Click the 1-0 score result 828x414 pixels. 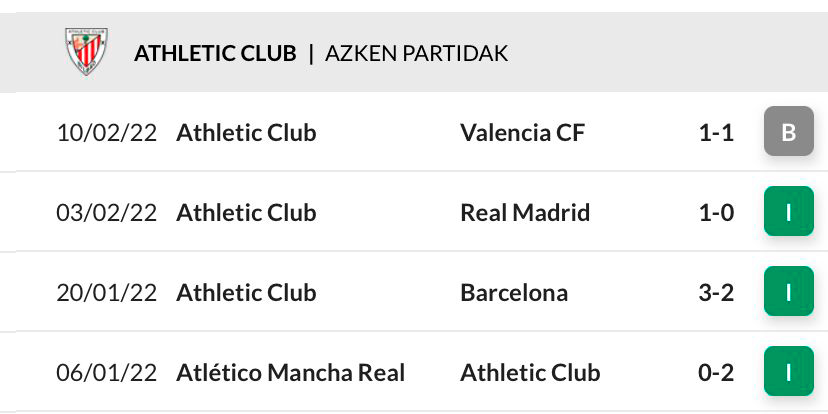click(716, 212)
